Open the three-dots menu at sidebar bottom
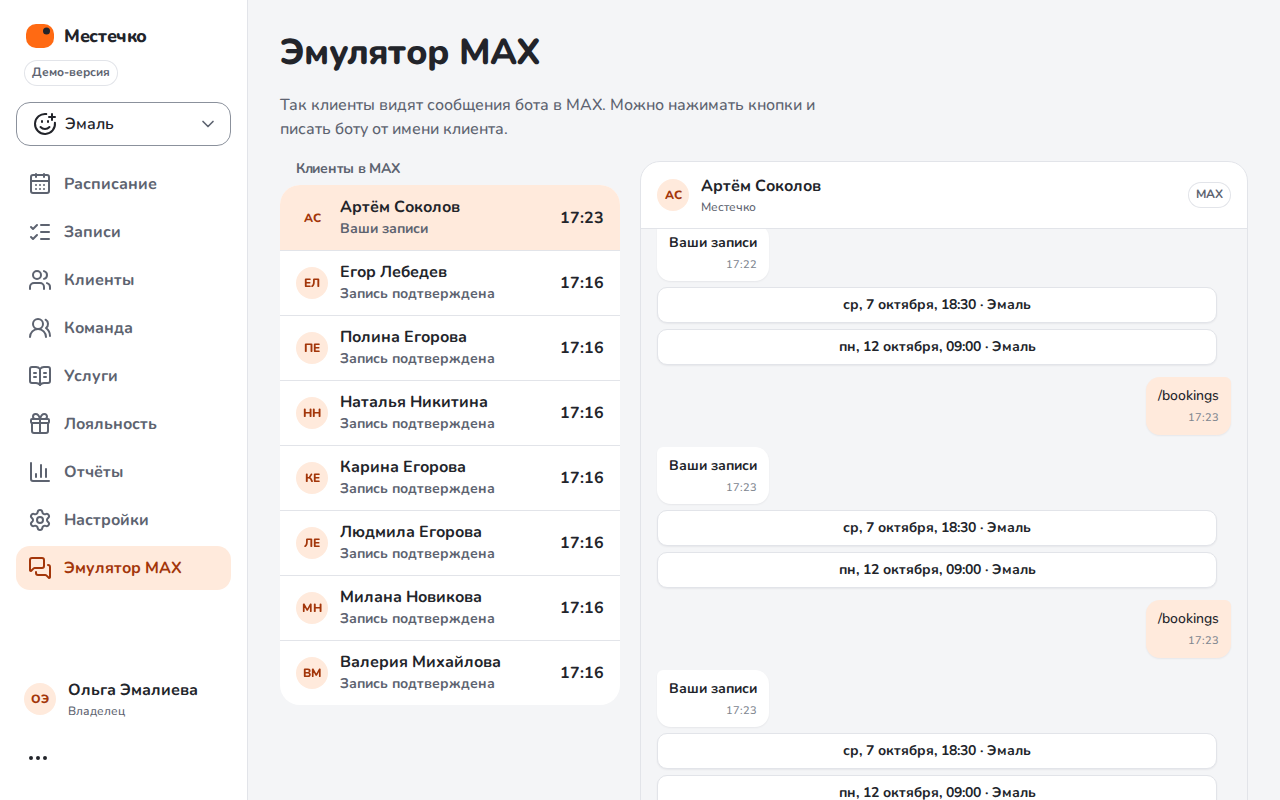Screen dimensions: 1280x800 (x=38, y=758)
